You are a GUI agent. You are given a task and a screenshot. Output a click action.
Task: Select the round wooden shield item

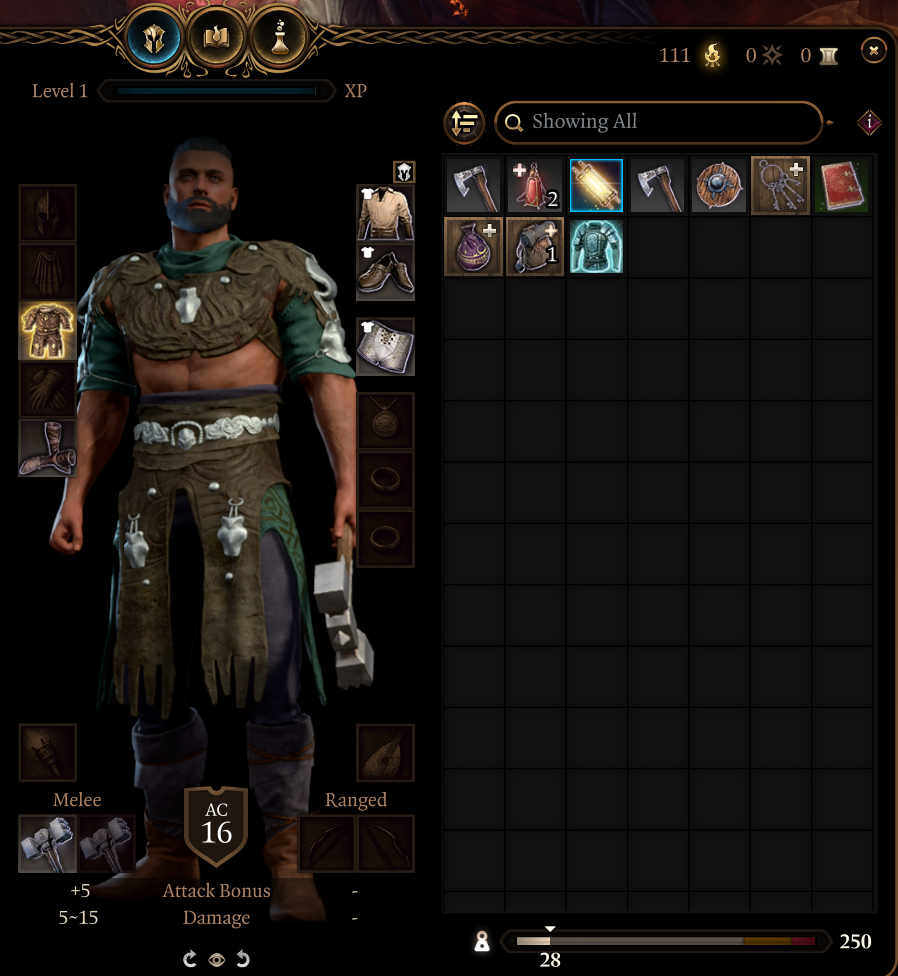[x=718, y=185]
